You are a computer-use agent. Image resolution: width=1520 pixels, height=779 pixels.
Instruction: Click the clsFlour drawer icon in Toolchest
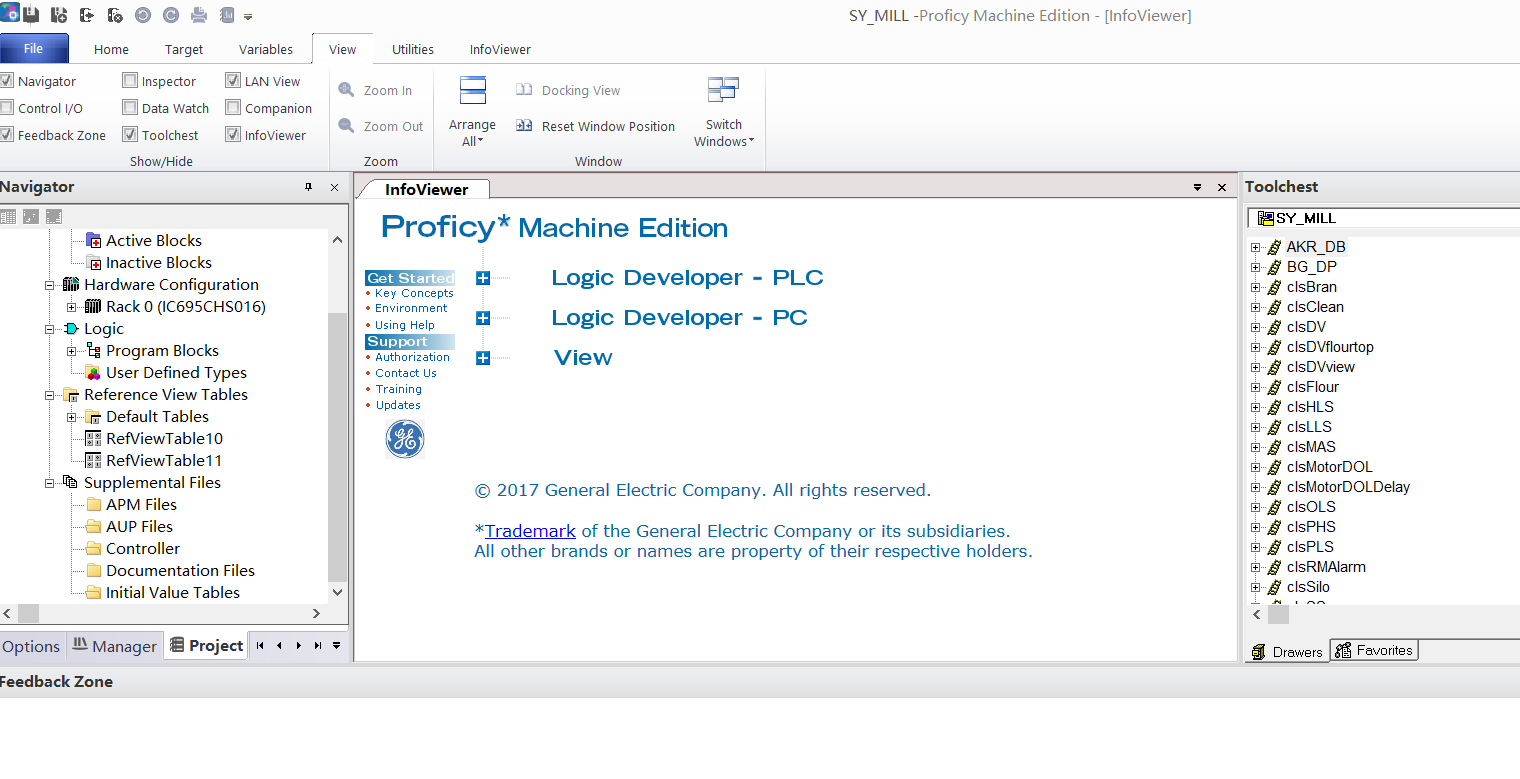pyautogui.click(x=1274, y=387)
